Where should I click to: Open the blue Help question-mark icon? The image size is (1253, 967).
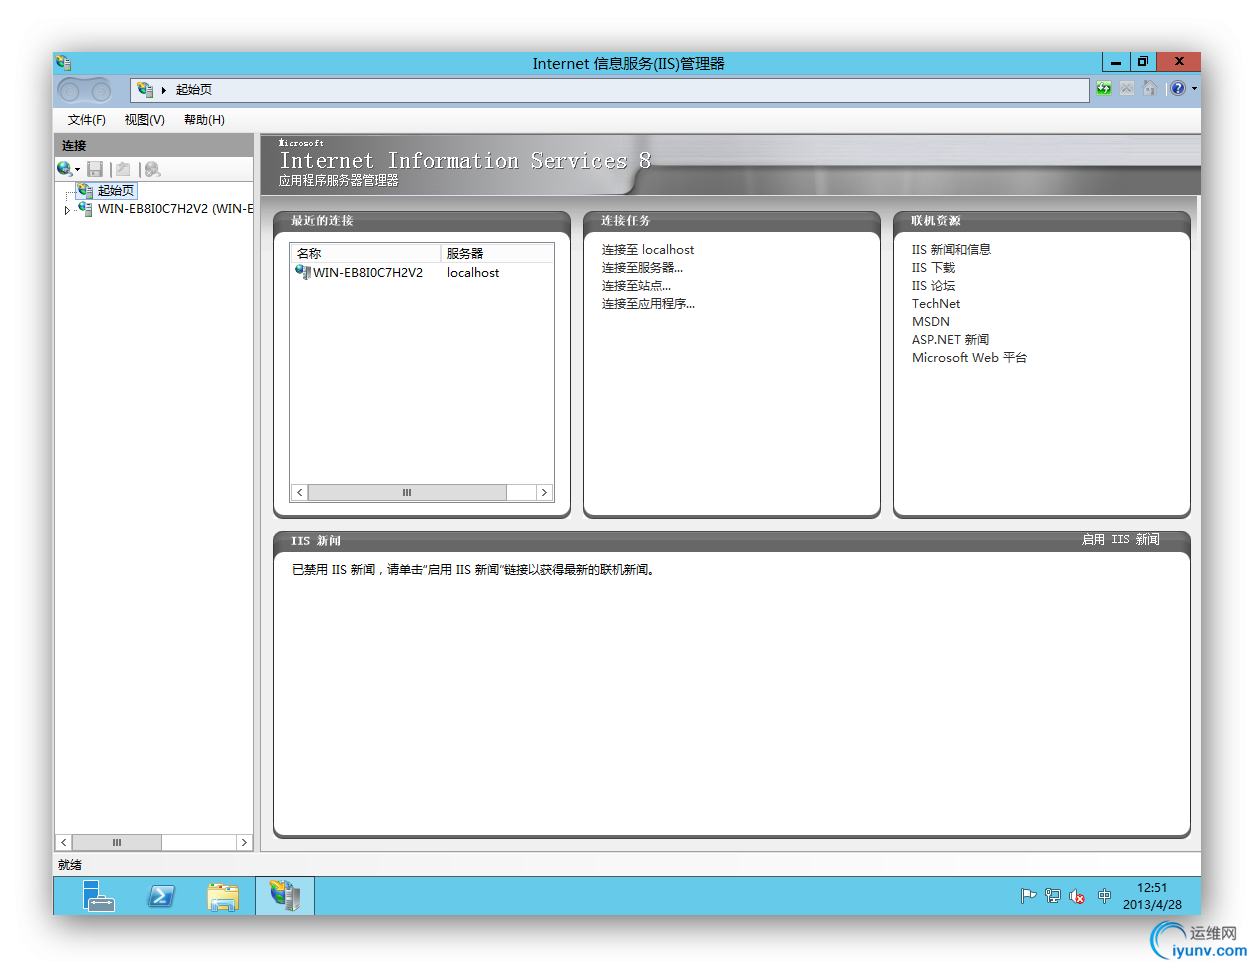[1178, 89]
